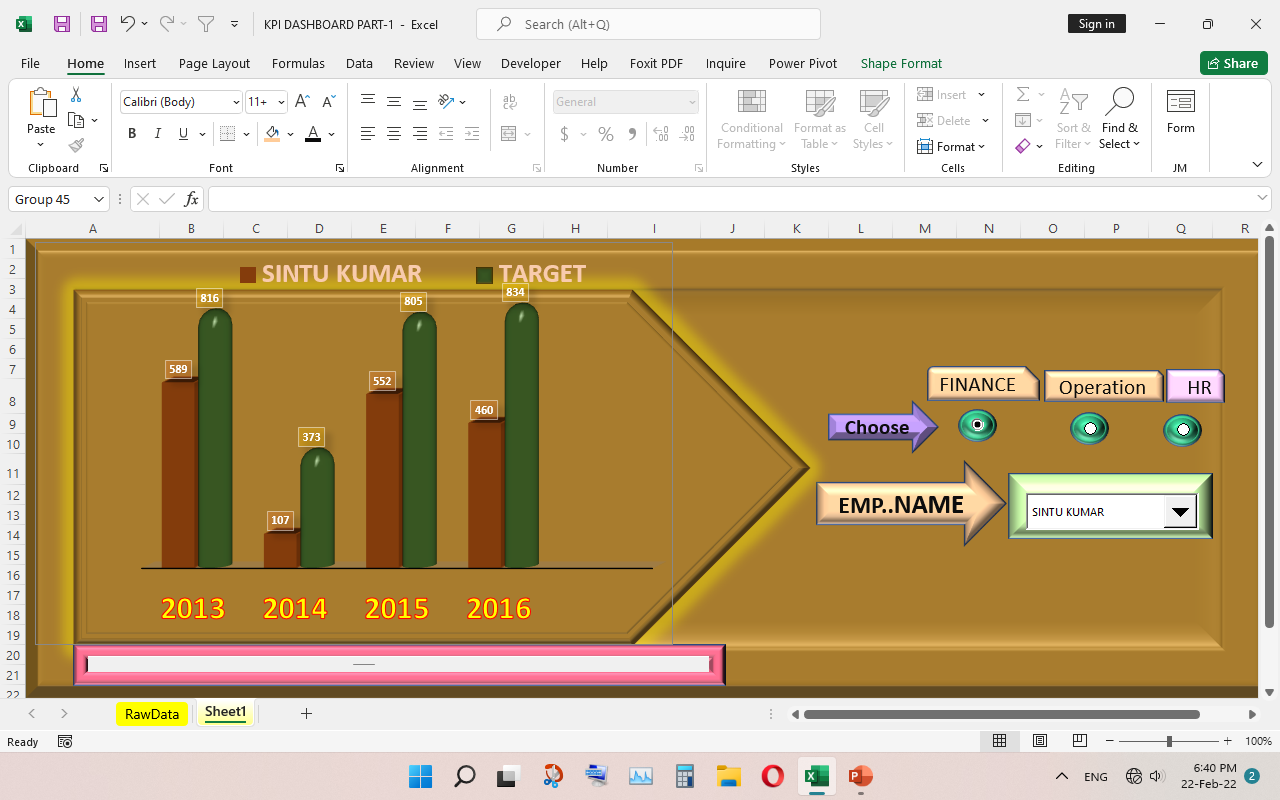Click the Italic formatting icon
1280x800 pixels.
pos(157,134)
